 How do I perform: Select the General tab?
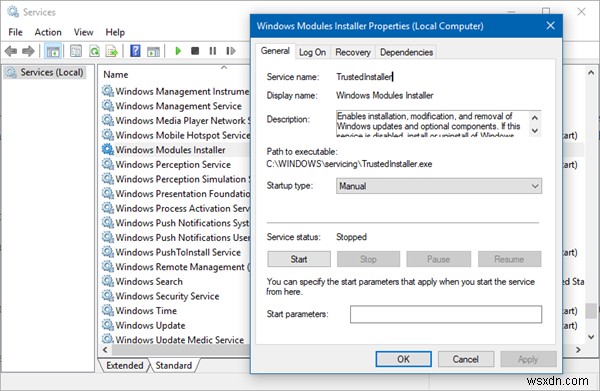pos(275,51)
